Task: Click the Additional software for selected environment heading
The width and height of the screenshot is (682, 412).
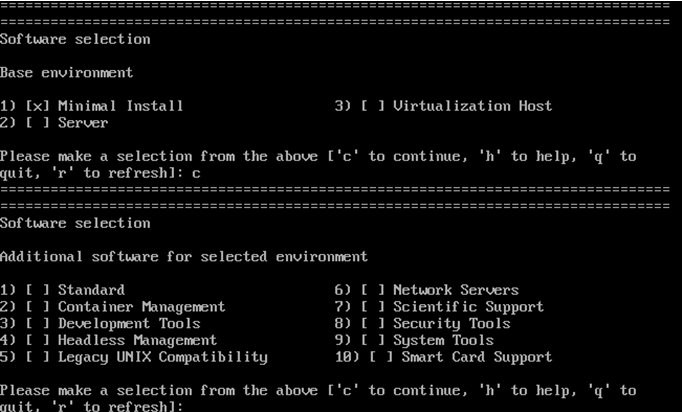Action: [184, 257]
